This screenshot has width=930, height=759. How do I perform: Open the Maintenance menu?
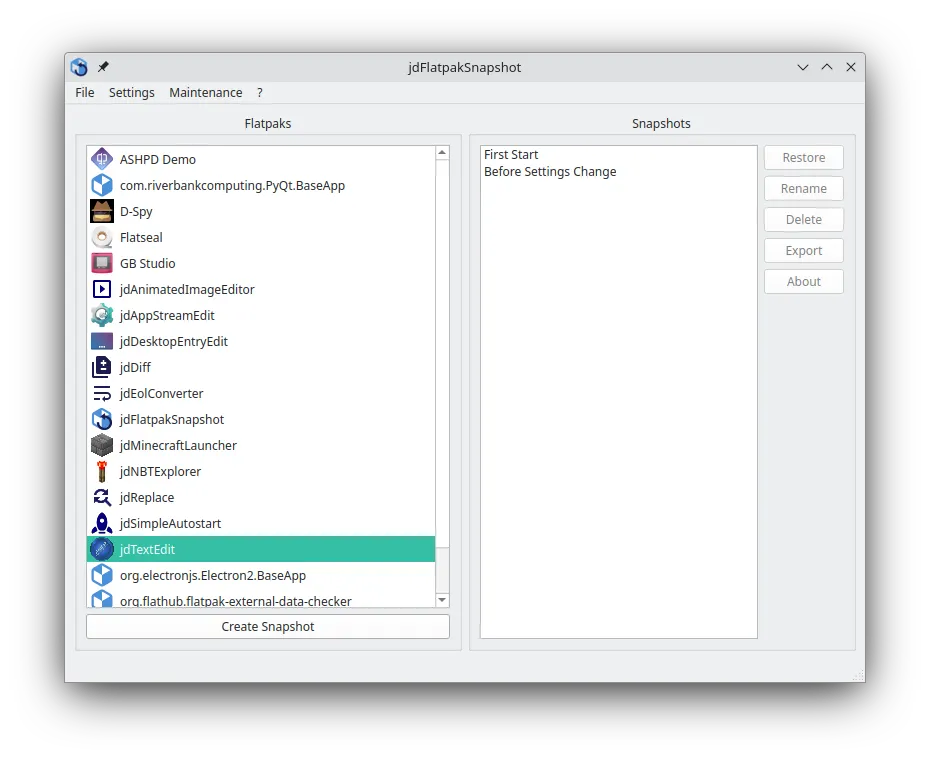tap(206, 93)
